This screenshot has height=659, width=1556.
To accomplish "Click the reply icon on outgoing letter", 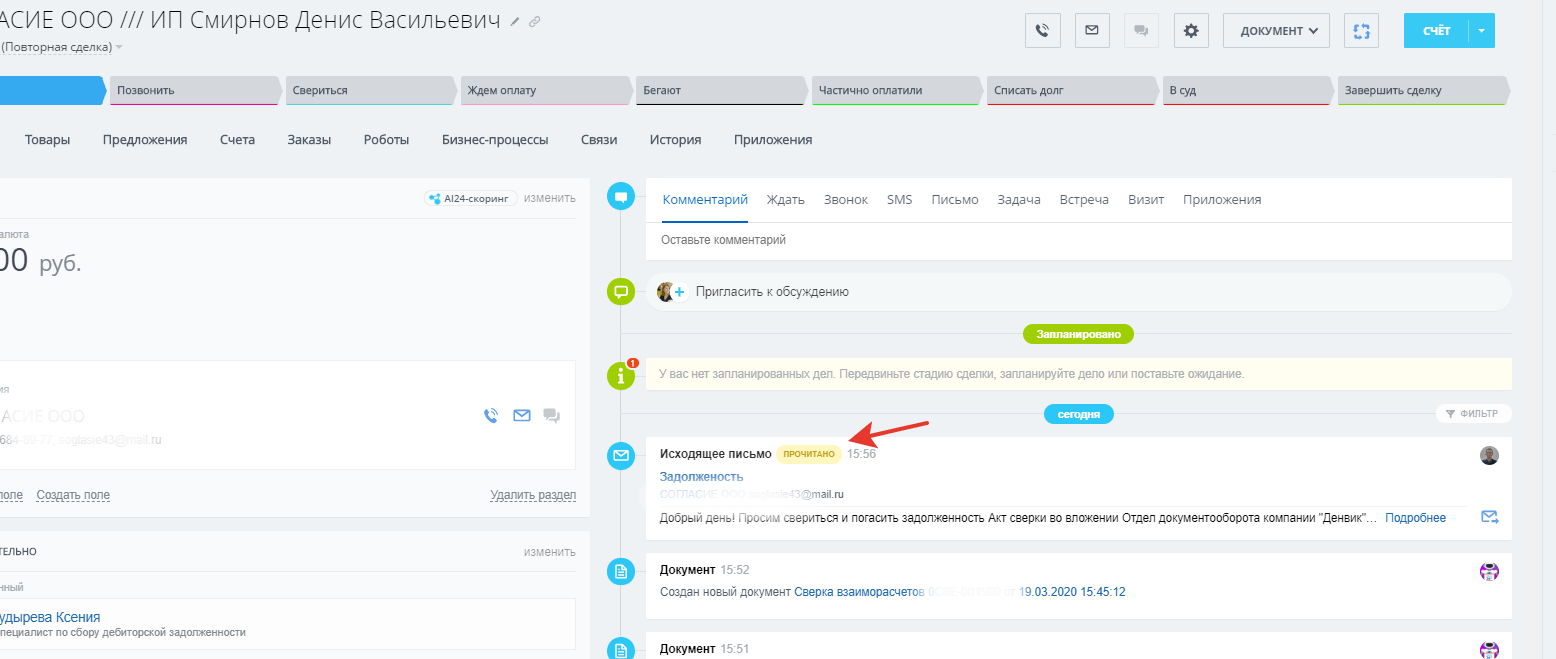I will [x=1489, y=517].
